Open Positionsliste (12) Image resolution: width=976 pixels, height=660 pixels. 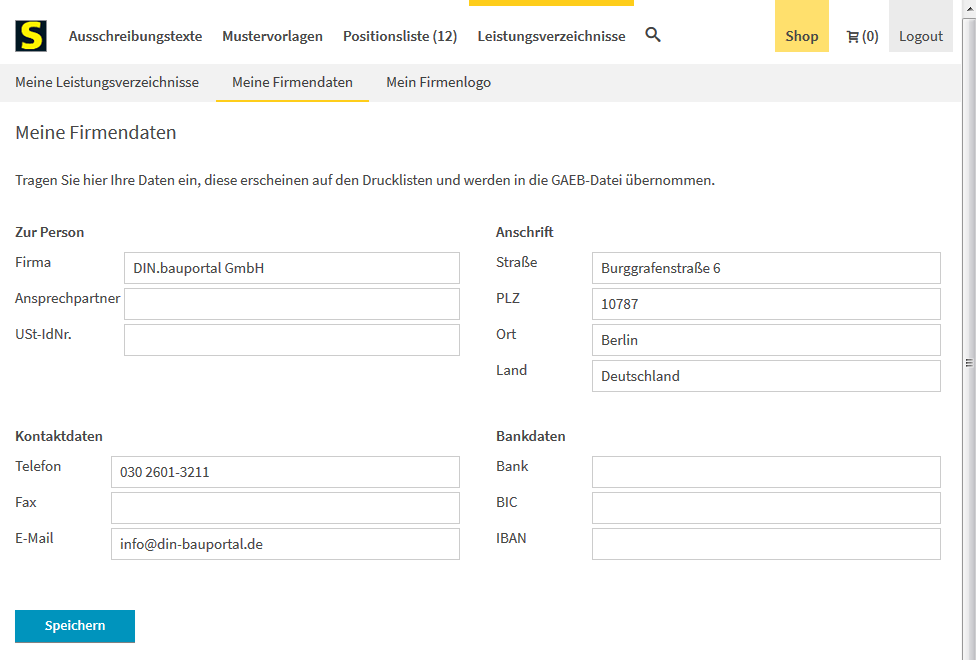[x=399, y=35]
